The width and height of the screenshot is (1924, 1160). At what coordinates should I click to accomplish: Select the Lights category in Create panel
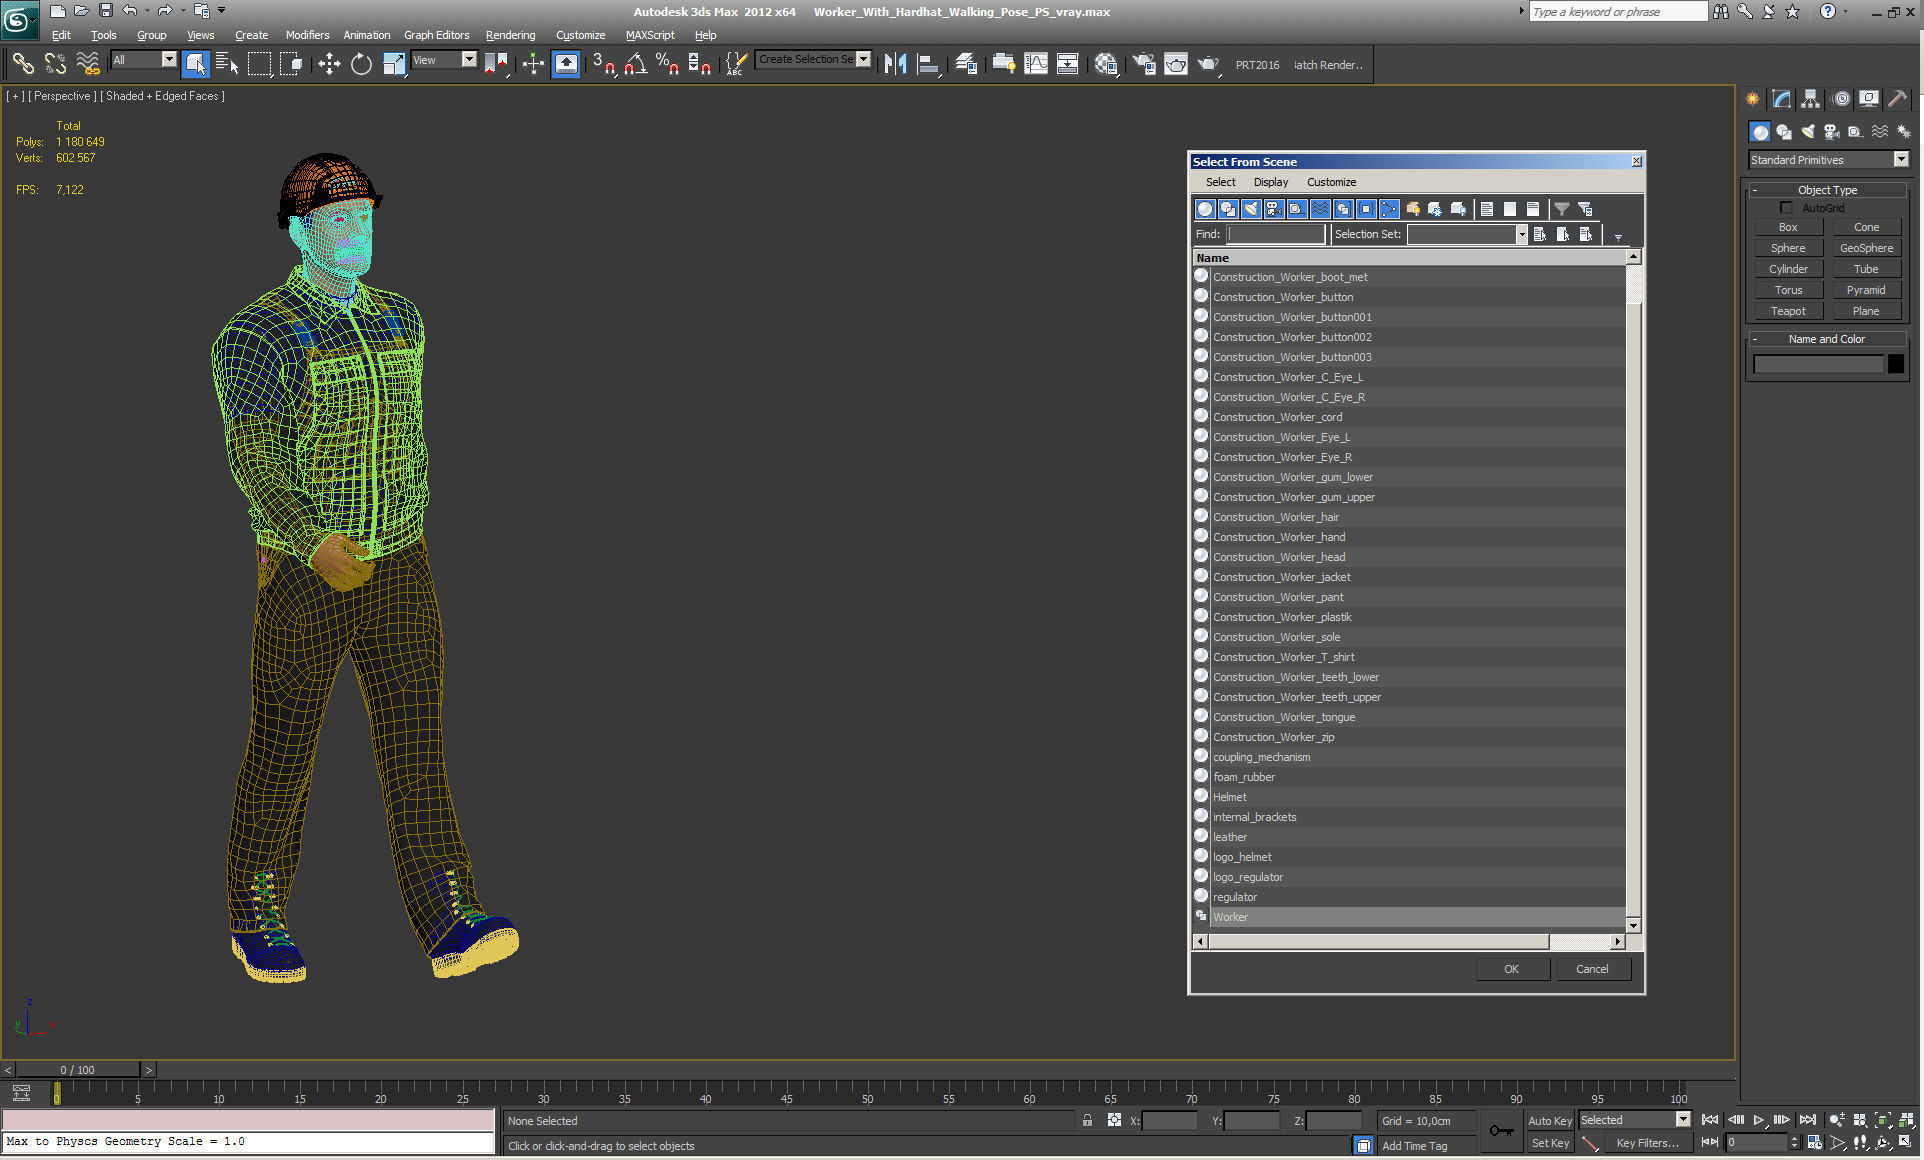click(x=1807, y=131)
